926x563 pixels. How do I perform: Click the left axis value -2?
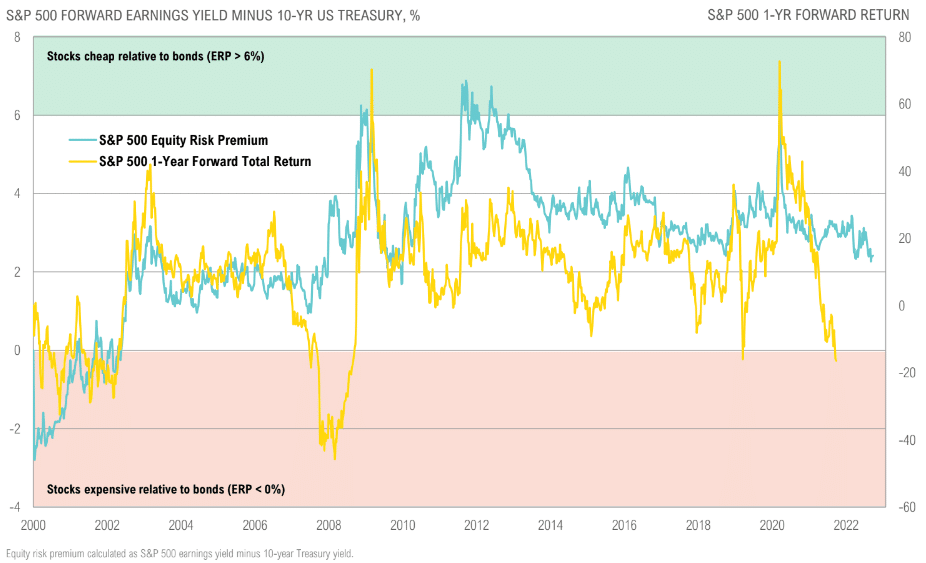(x=15, y=429)
